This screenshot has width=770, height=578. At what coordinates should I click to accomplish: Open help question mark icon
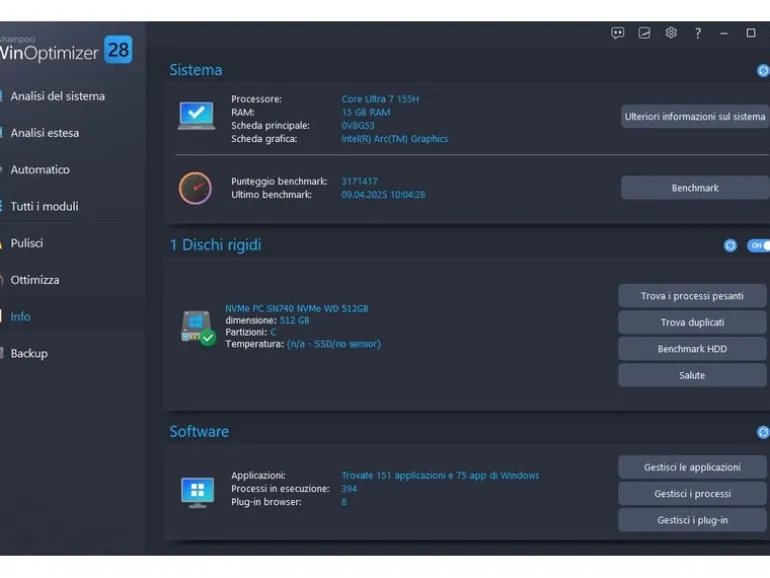tap(697, 33)
